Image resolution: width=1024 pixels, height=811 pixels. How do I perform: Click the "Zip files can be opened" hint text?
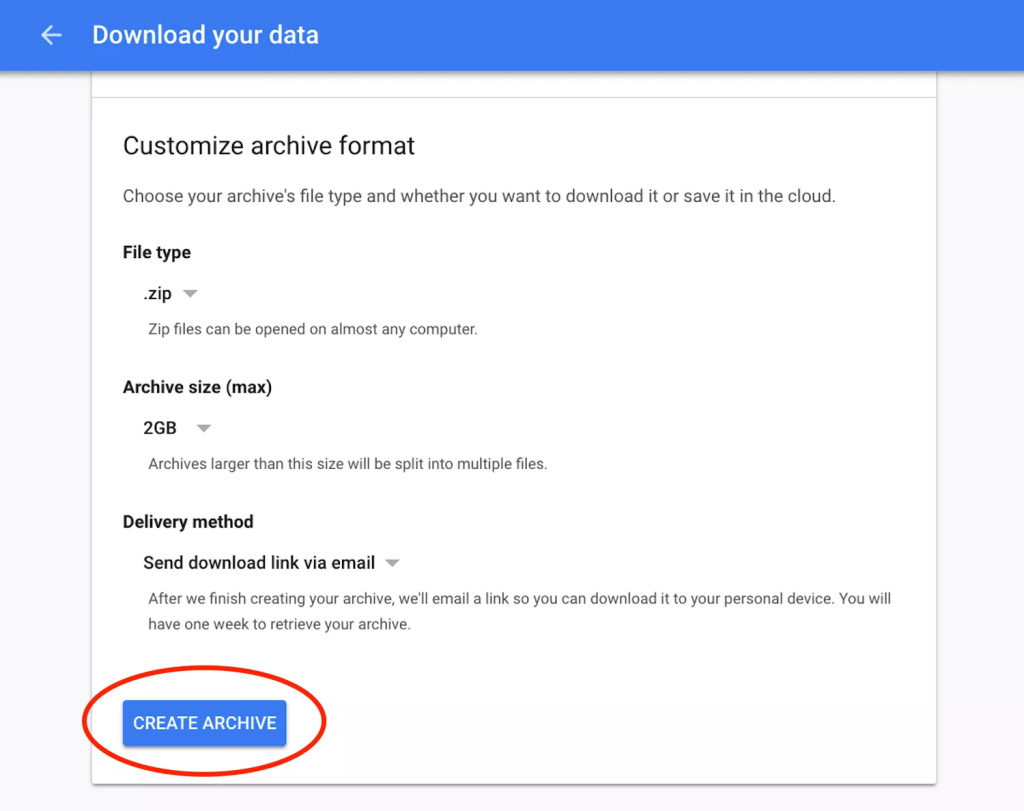(312, 328)
